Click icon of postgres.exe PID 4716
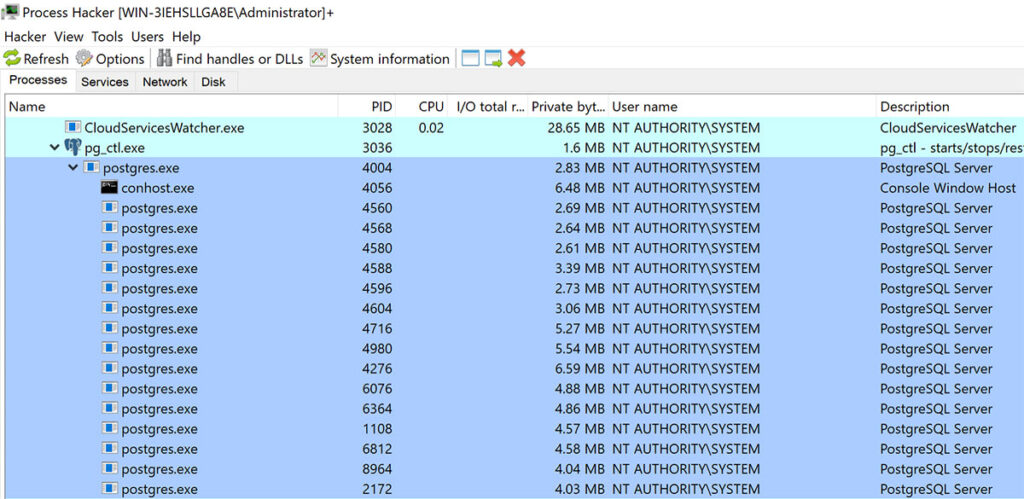Viewport: 1024px width, 499px height. 110,329
